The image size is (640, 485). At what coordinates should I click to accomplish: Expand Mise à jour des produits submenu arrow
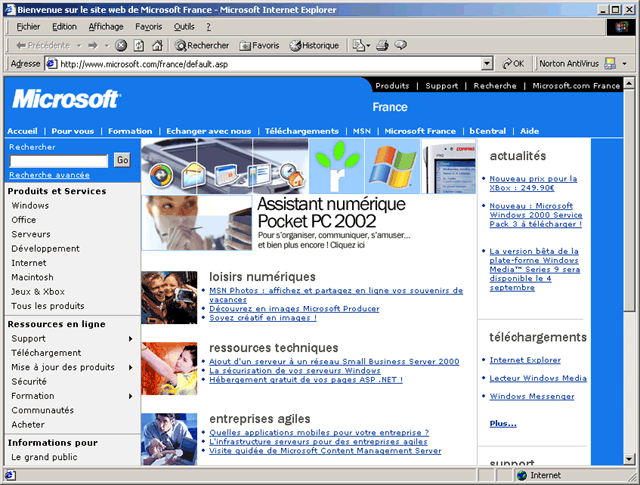coord(131,367)
